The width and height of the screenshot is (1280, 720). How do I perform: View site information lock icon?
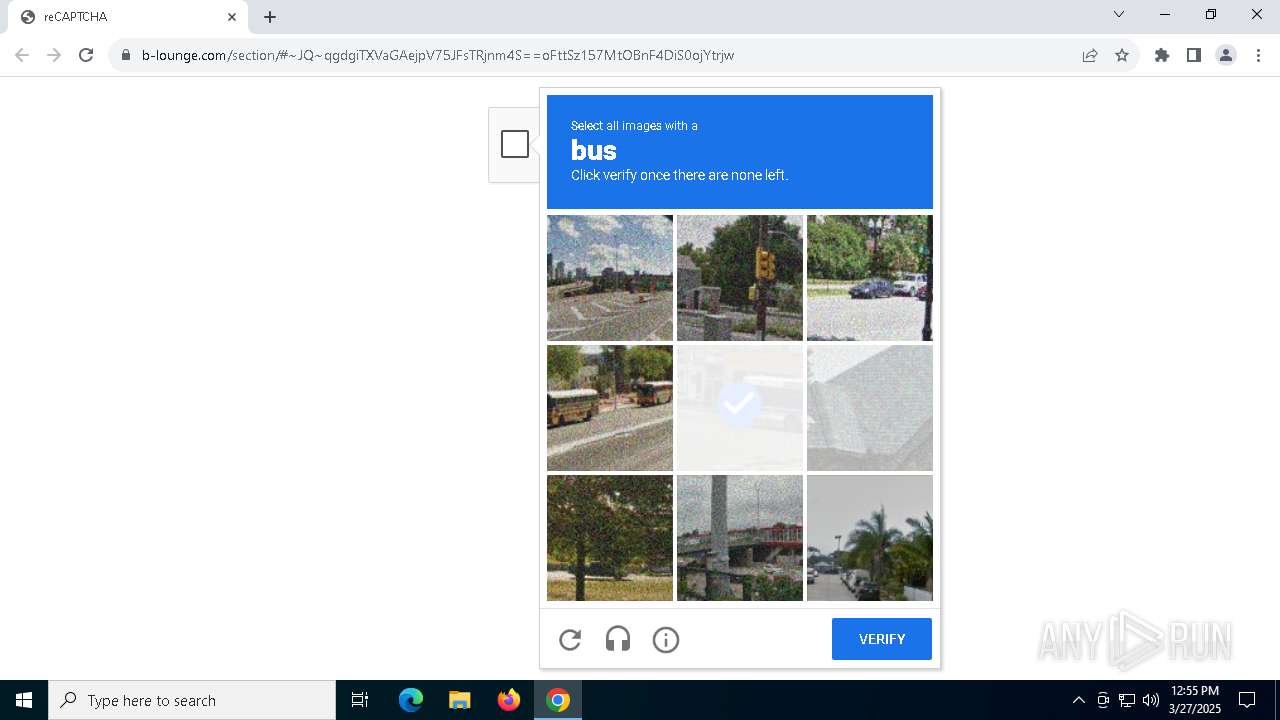coord(126,55)
